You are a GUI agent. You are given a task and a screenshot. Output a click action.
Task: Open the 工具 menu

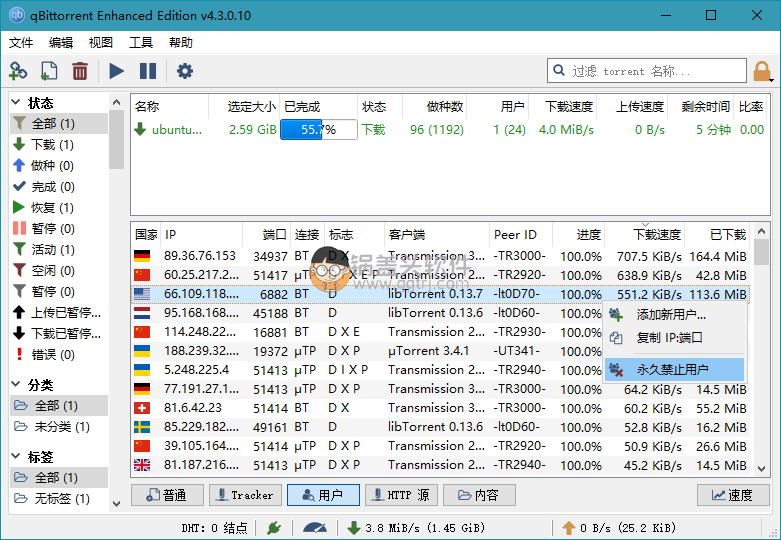click(x=140, y=42)
